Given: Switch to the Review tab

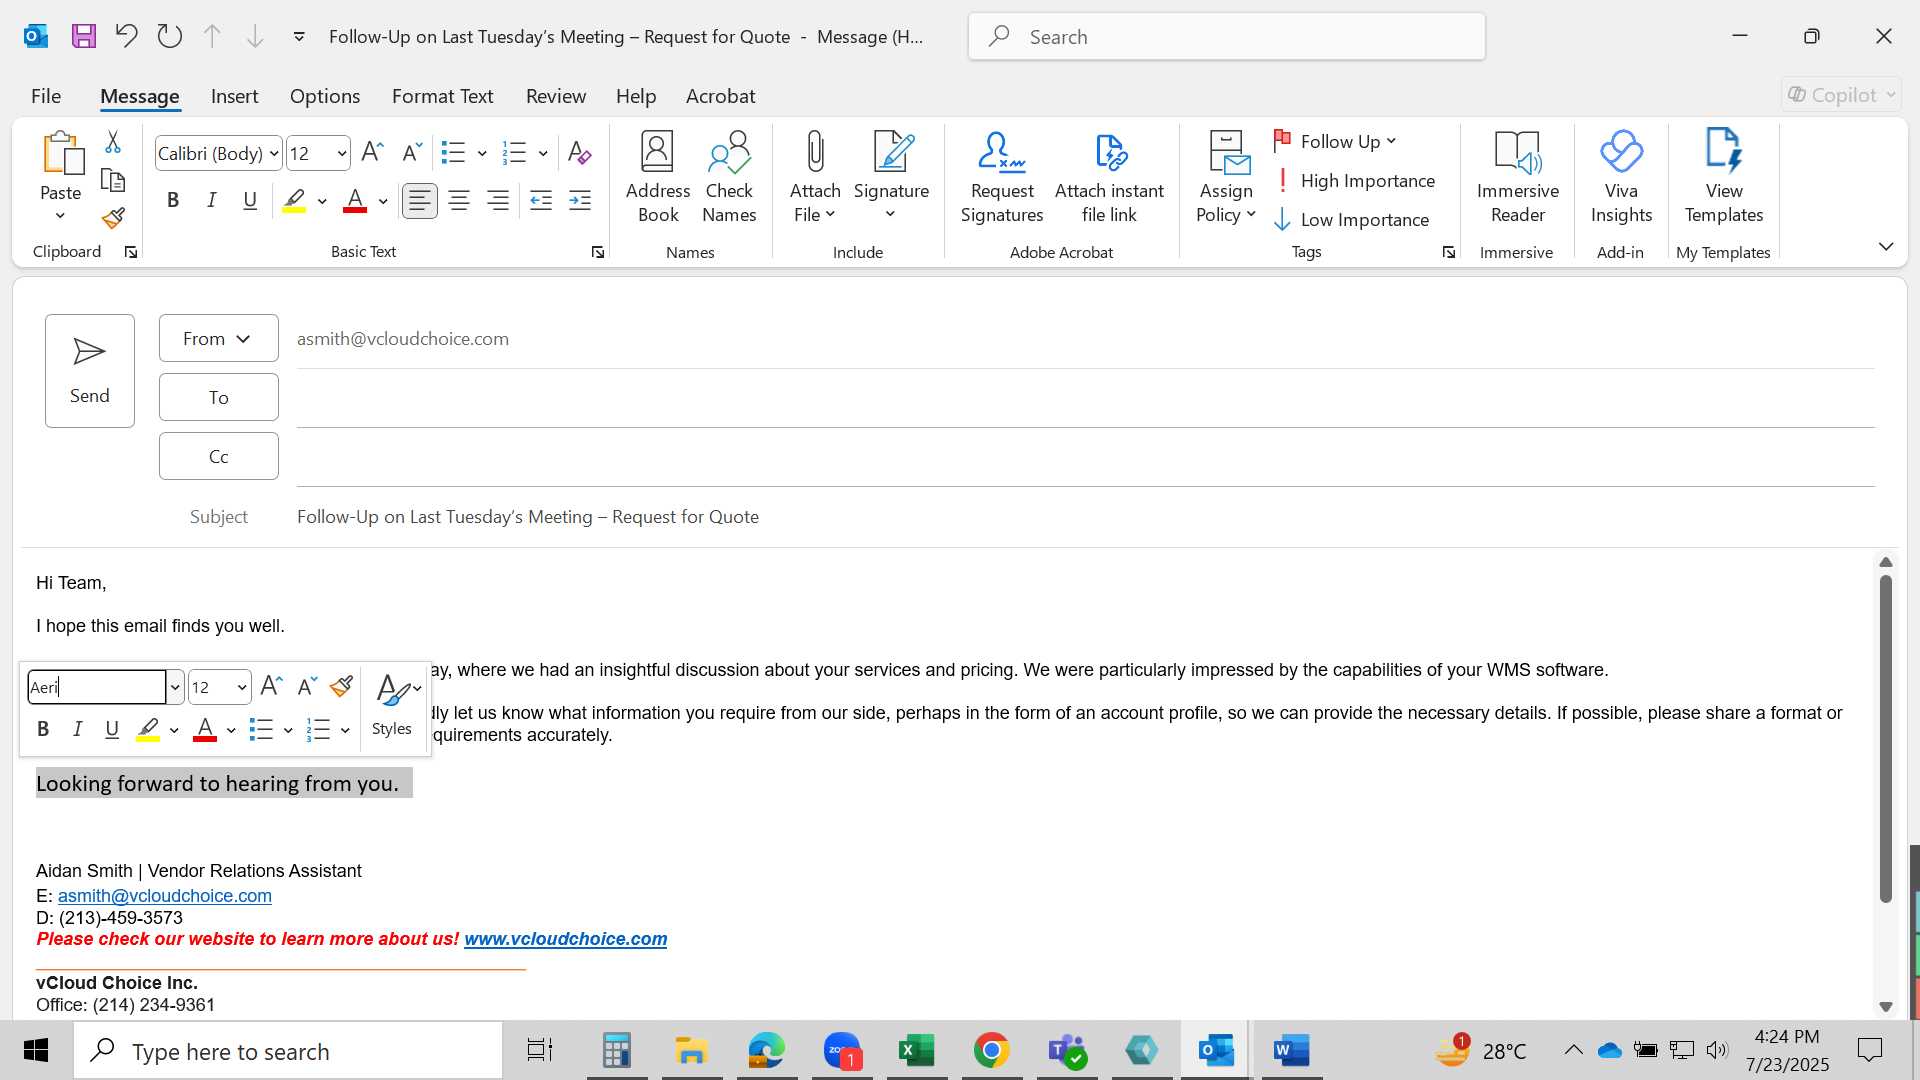Looking at the screenshot, I should [x=556, y=96].
